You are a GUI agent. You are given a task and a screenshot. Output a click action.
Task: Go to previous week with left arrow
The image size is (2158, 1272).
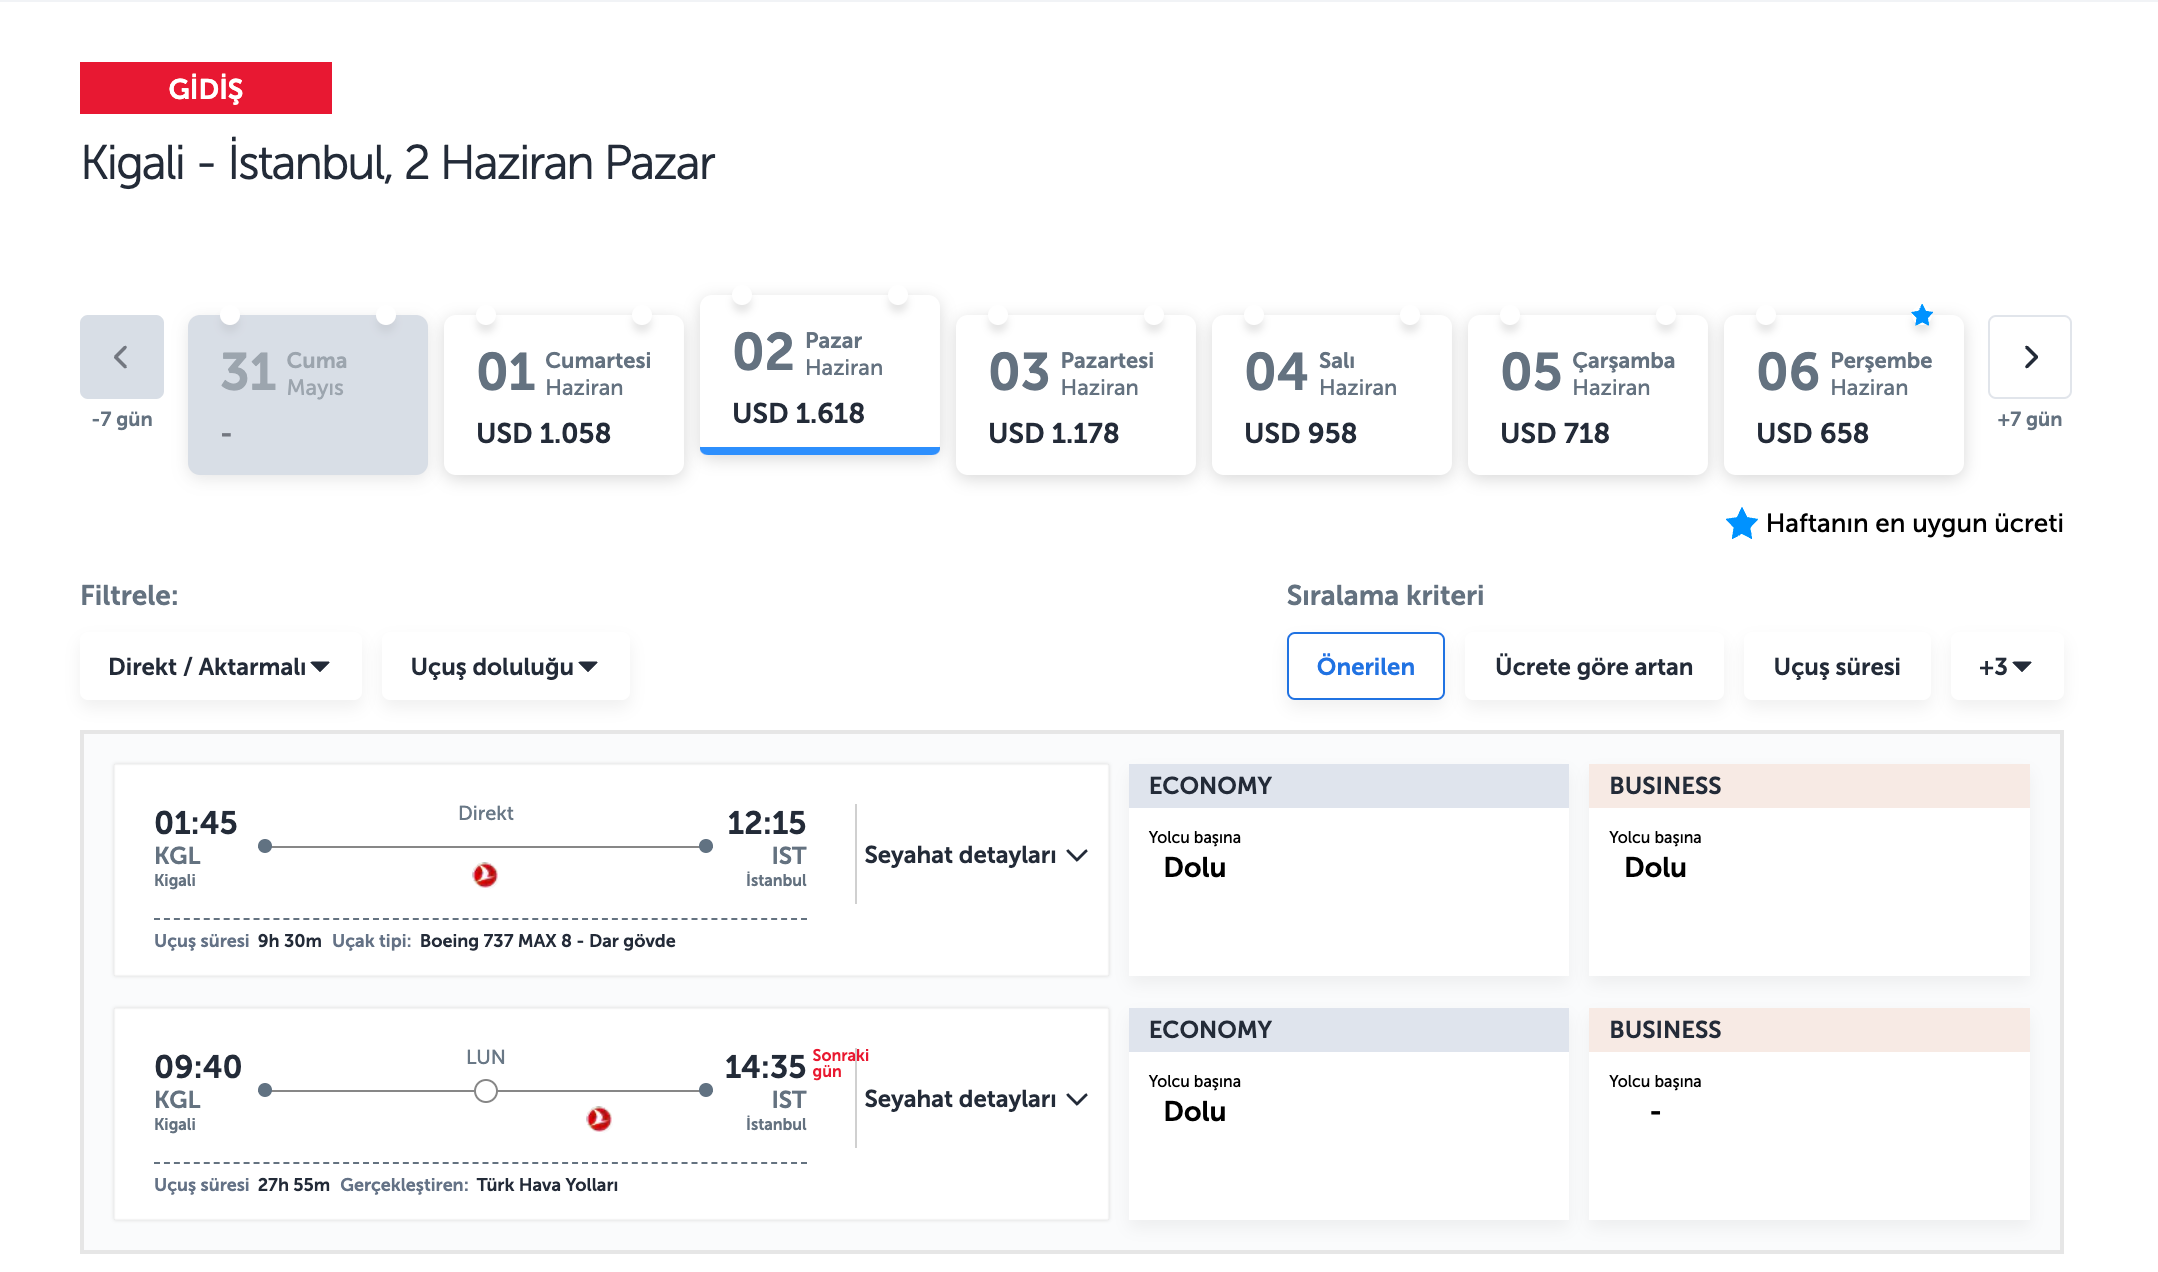tap(122, 357)
